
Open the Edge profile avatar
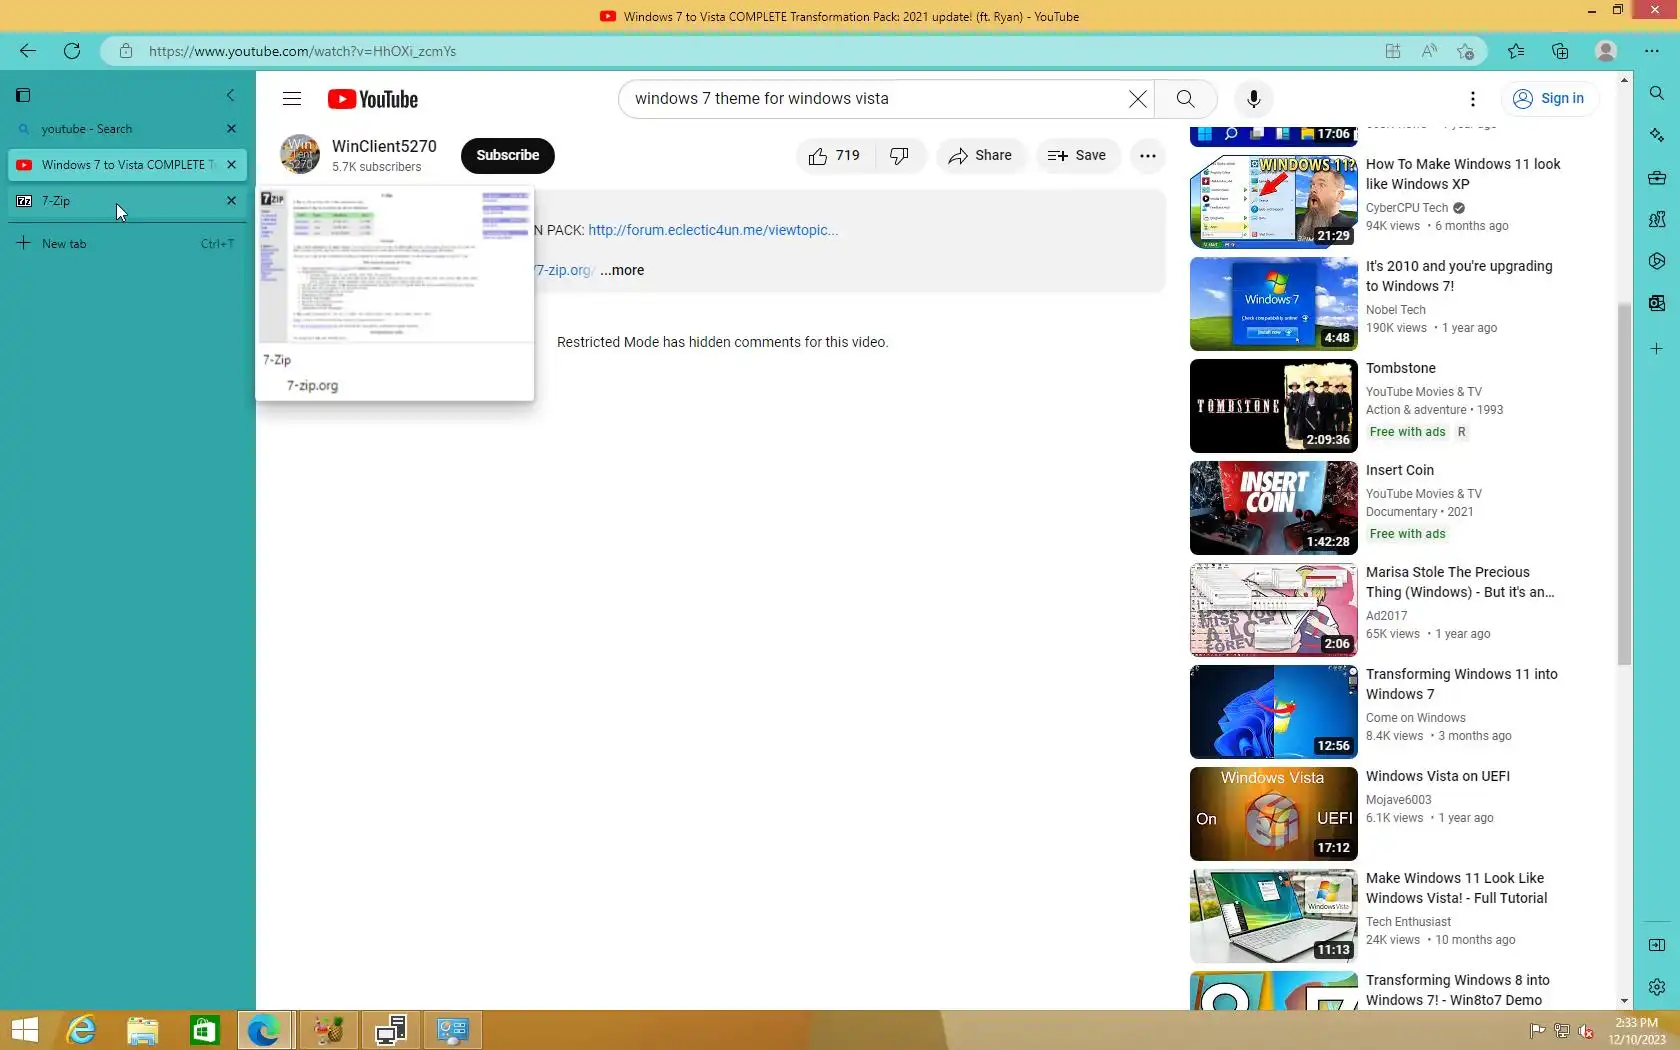pyautogui.click(x=1606, y=51)
